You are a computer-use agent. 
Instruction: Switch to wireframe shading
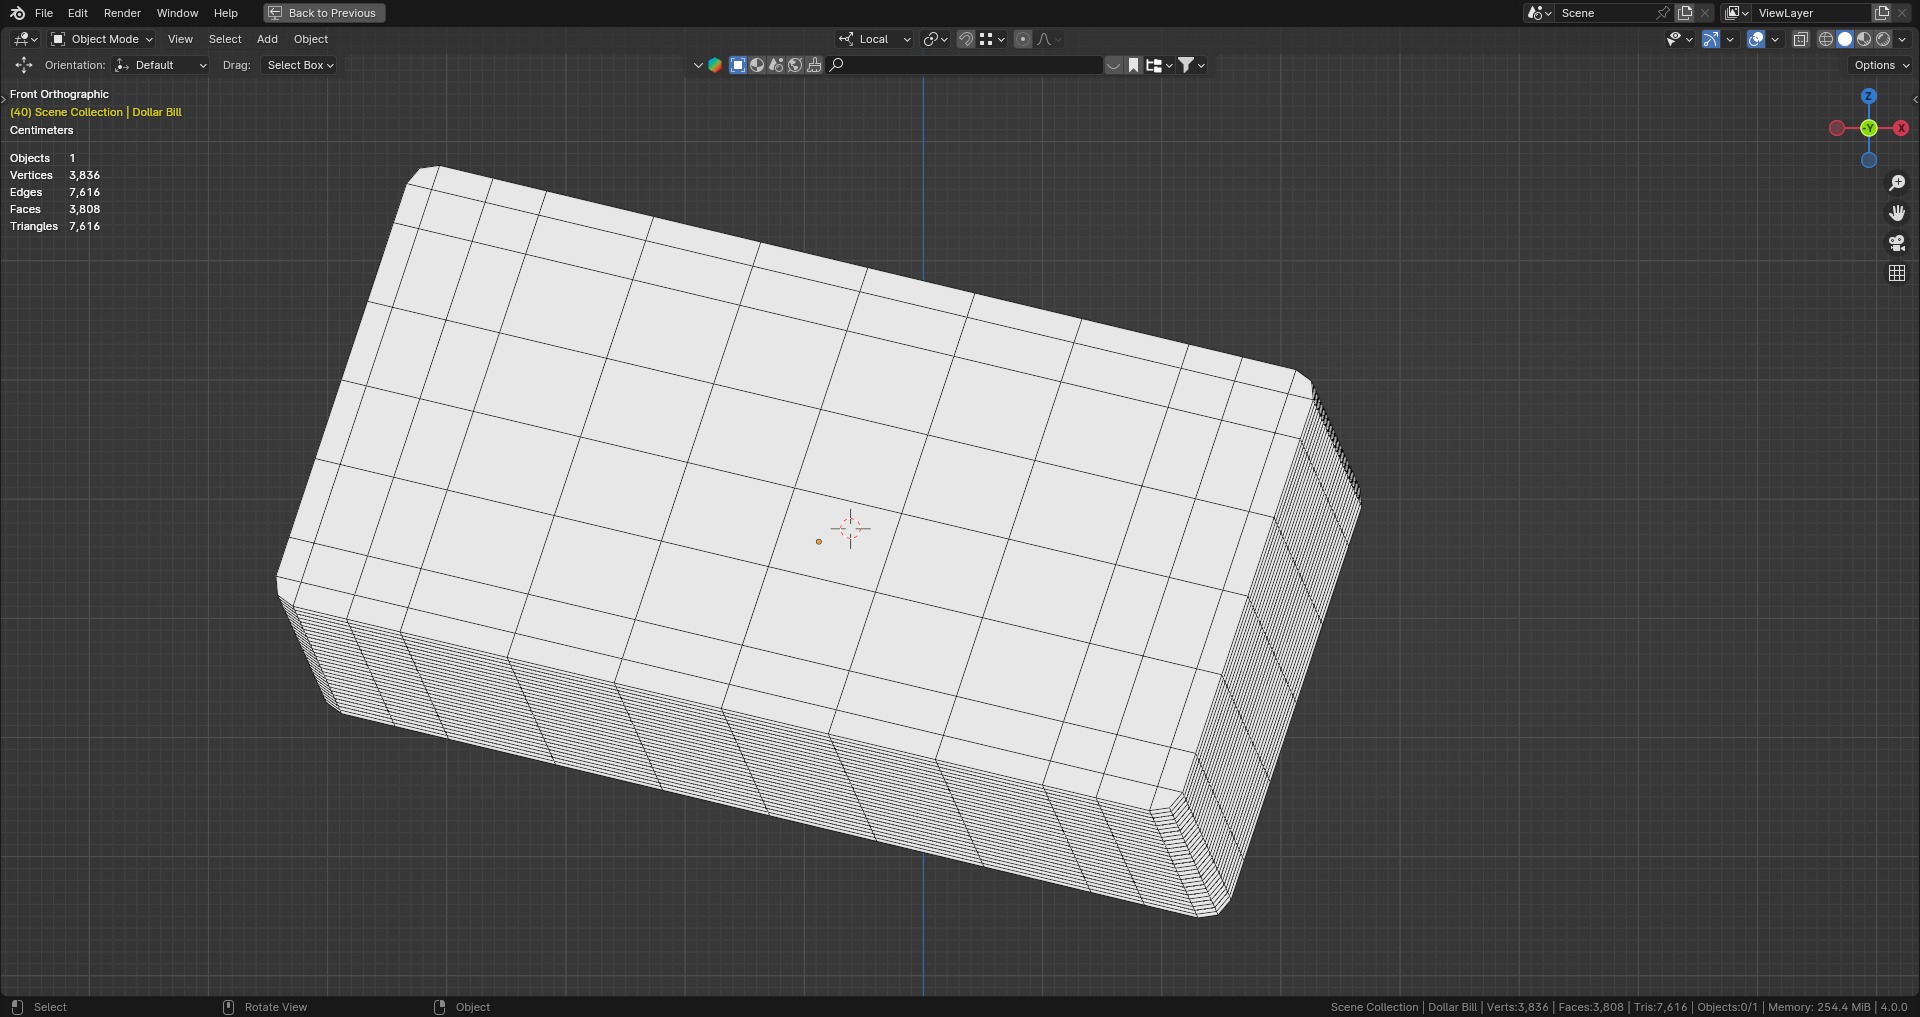(1826, 39)
